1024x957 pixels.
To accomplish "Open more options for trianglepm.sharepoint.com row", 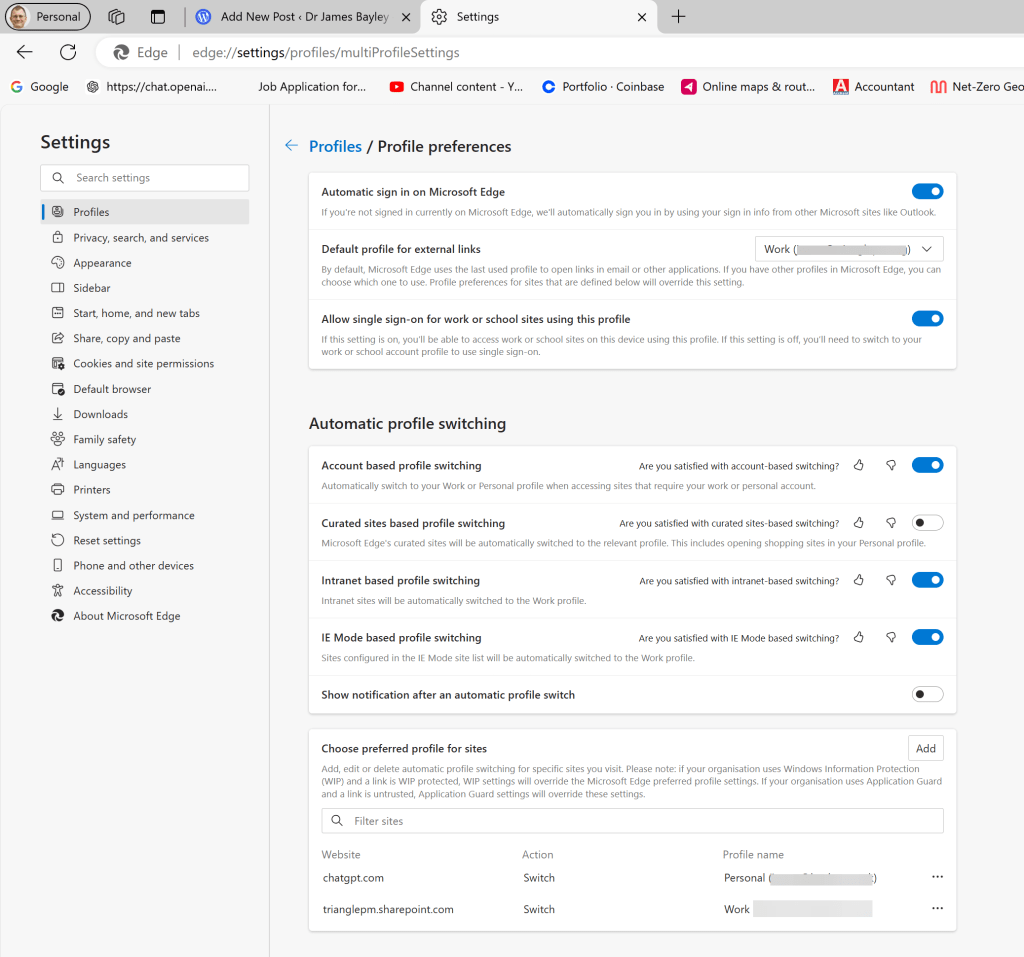I will (937, 909).
